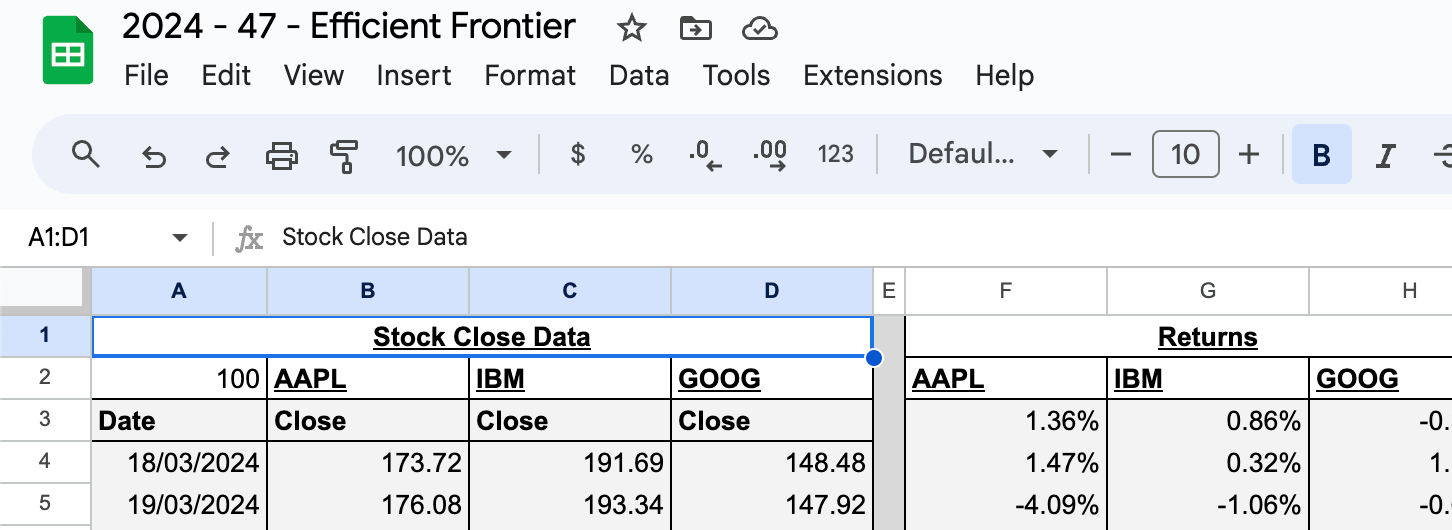Open the Extensions menu
Screen dimensions: 1452x530
click(x=872, y=76)
